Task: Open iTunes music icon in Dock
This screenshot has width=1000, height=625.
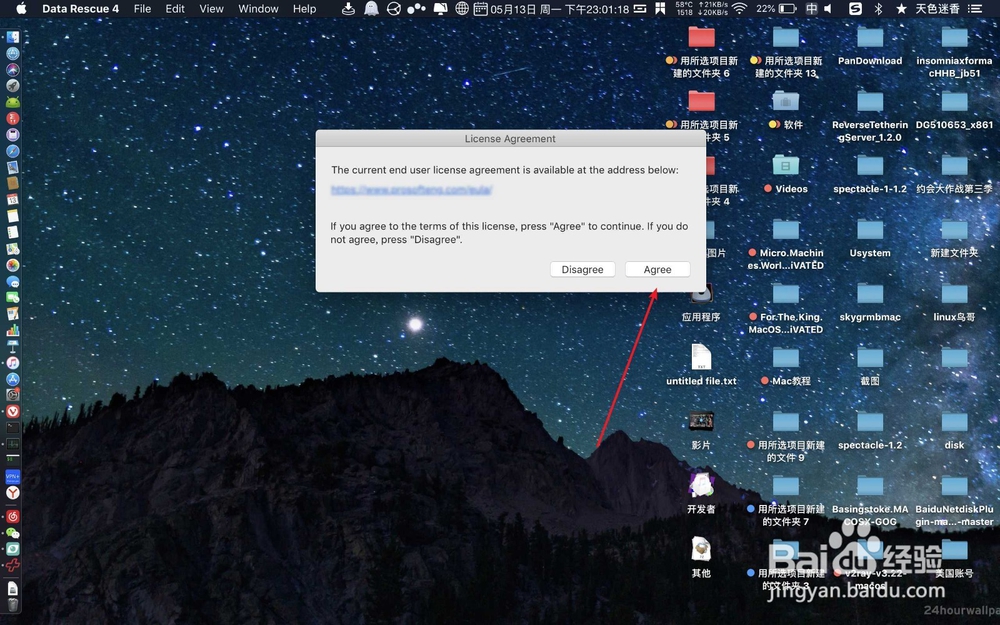Action: point(13,362)
